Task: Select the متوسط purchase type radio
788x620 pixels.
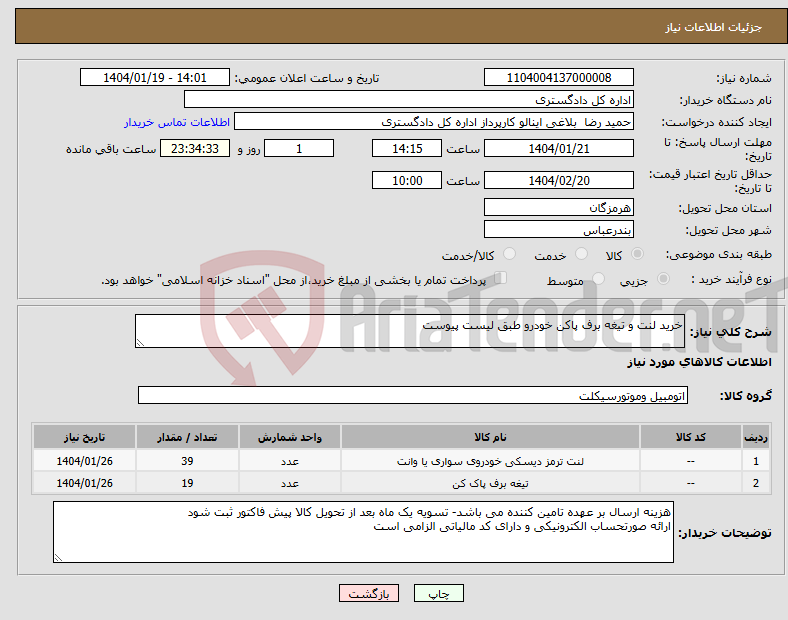Action: click(598, 279)
